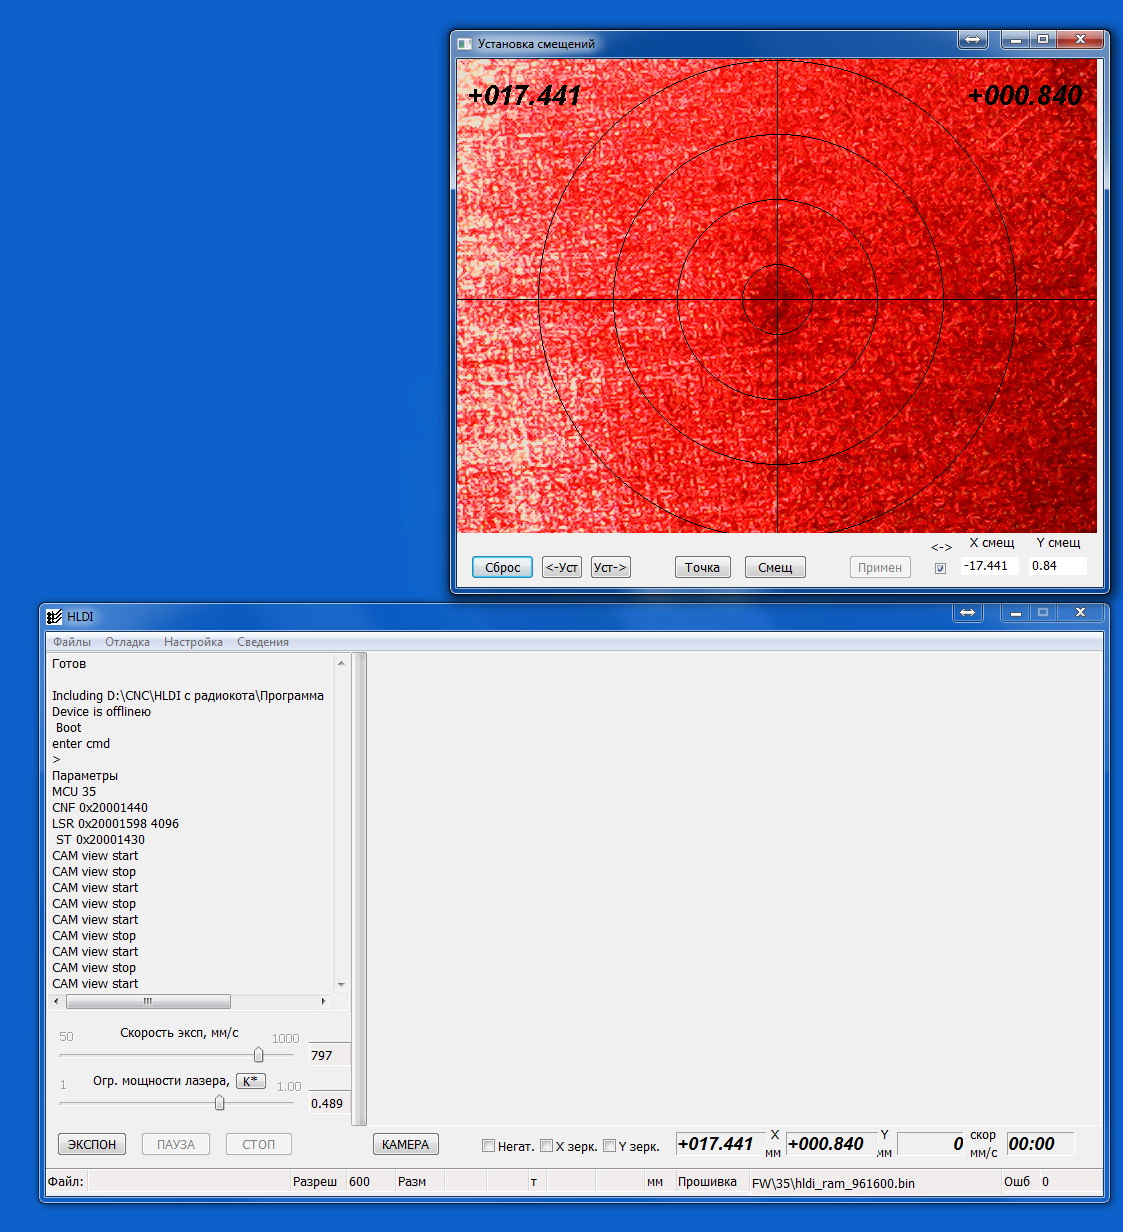Click the camera crosshair center in offset window

[777, 299]
